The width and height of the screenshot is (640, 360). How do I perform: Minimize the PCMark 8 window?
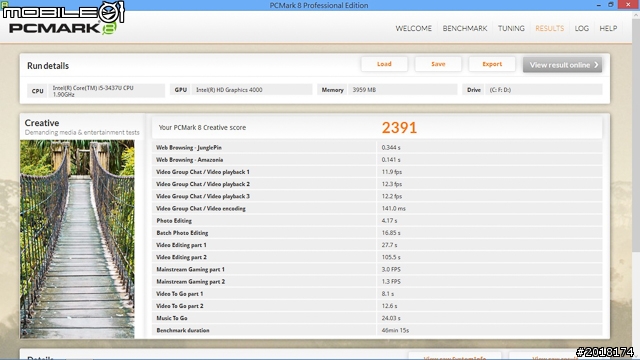(x=598, y=5)
